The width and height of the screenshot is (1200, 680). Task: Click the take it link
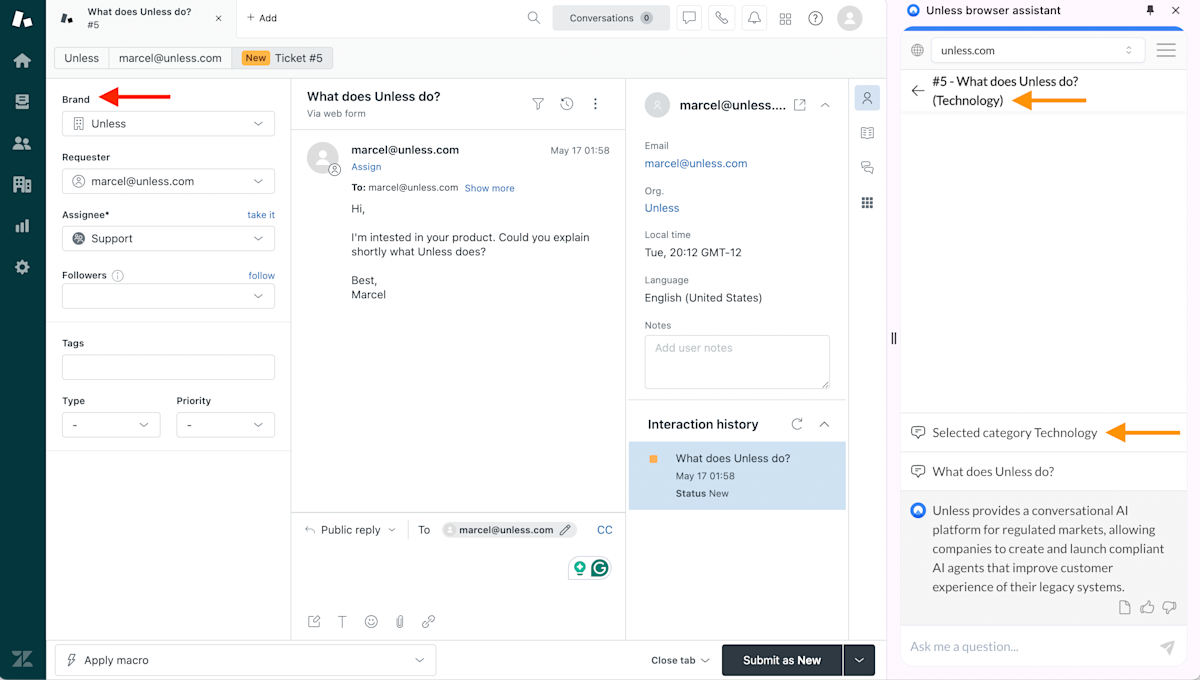point(261,215)
